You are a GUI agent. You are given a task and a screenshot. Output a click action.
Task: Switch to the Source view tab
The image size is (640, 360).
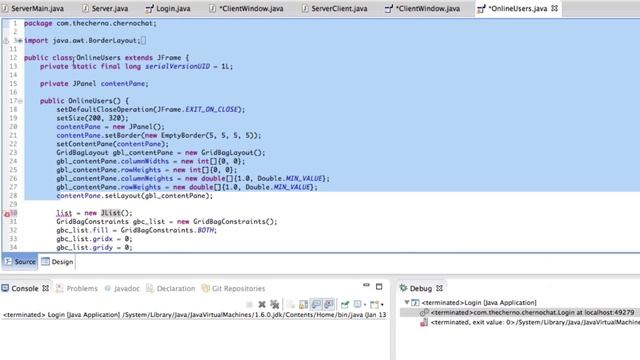point(20,262)
